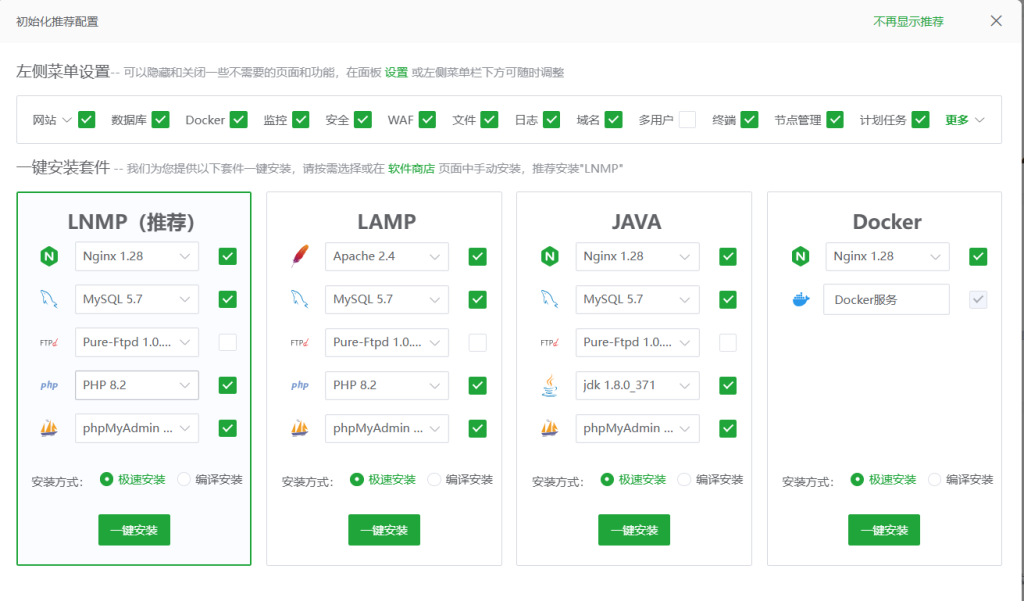Uncheck the WAF menu checkbox
Viewport: 1024px width, 601px height.
tap(427, 120)
